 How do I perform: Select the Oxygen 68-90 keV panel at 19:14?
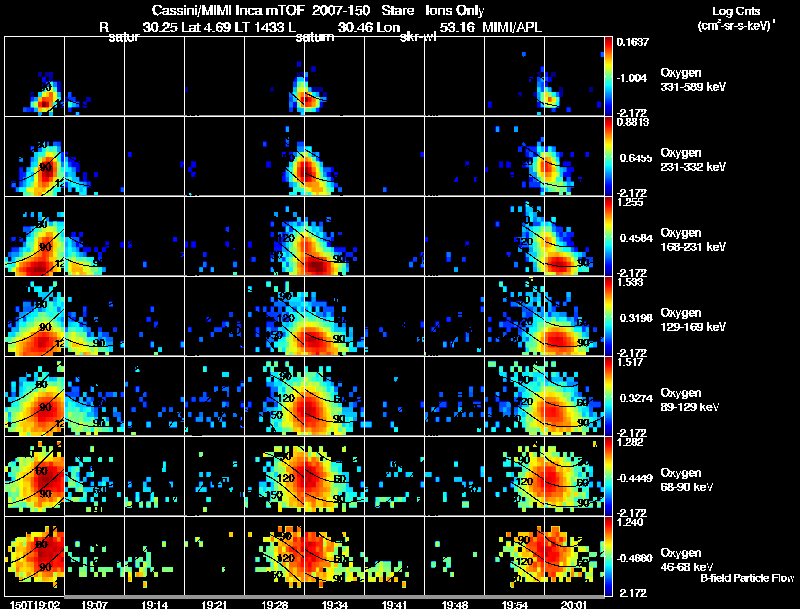[x=155, y=477]
